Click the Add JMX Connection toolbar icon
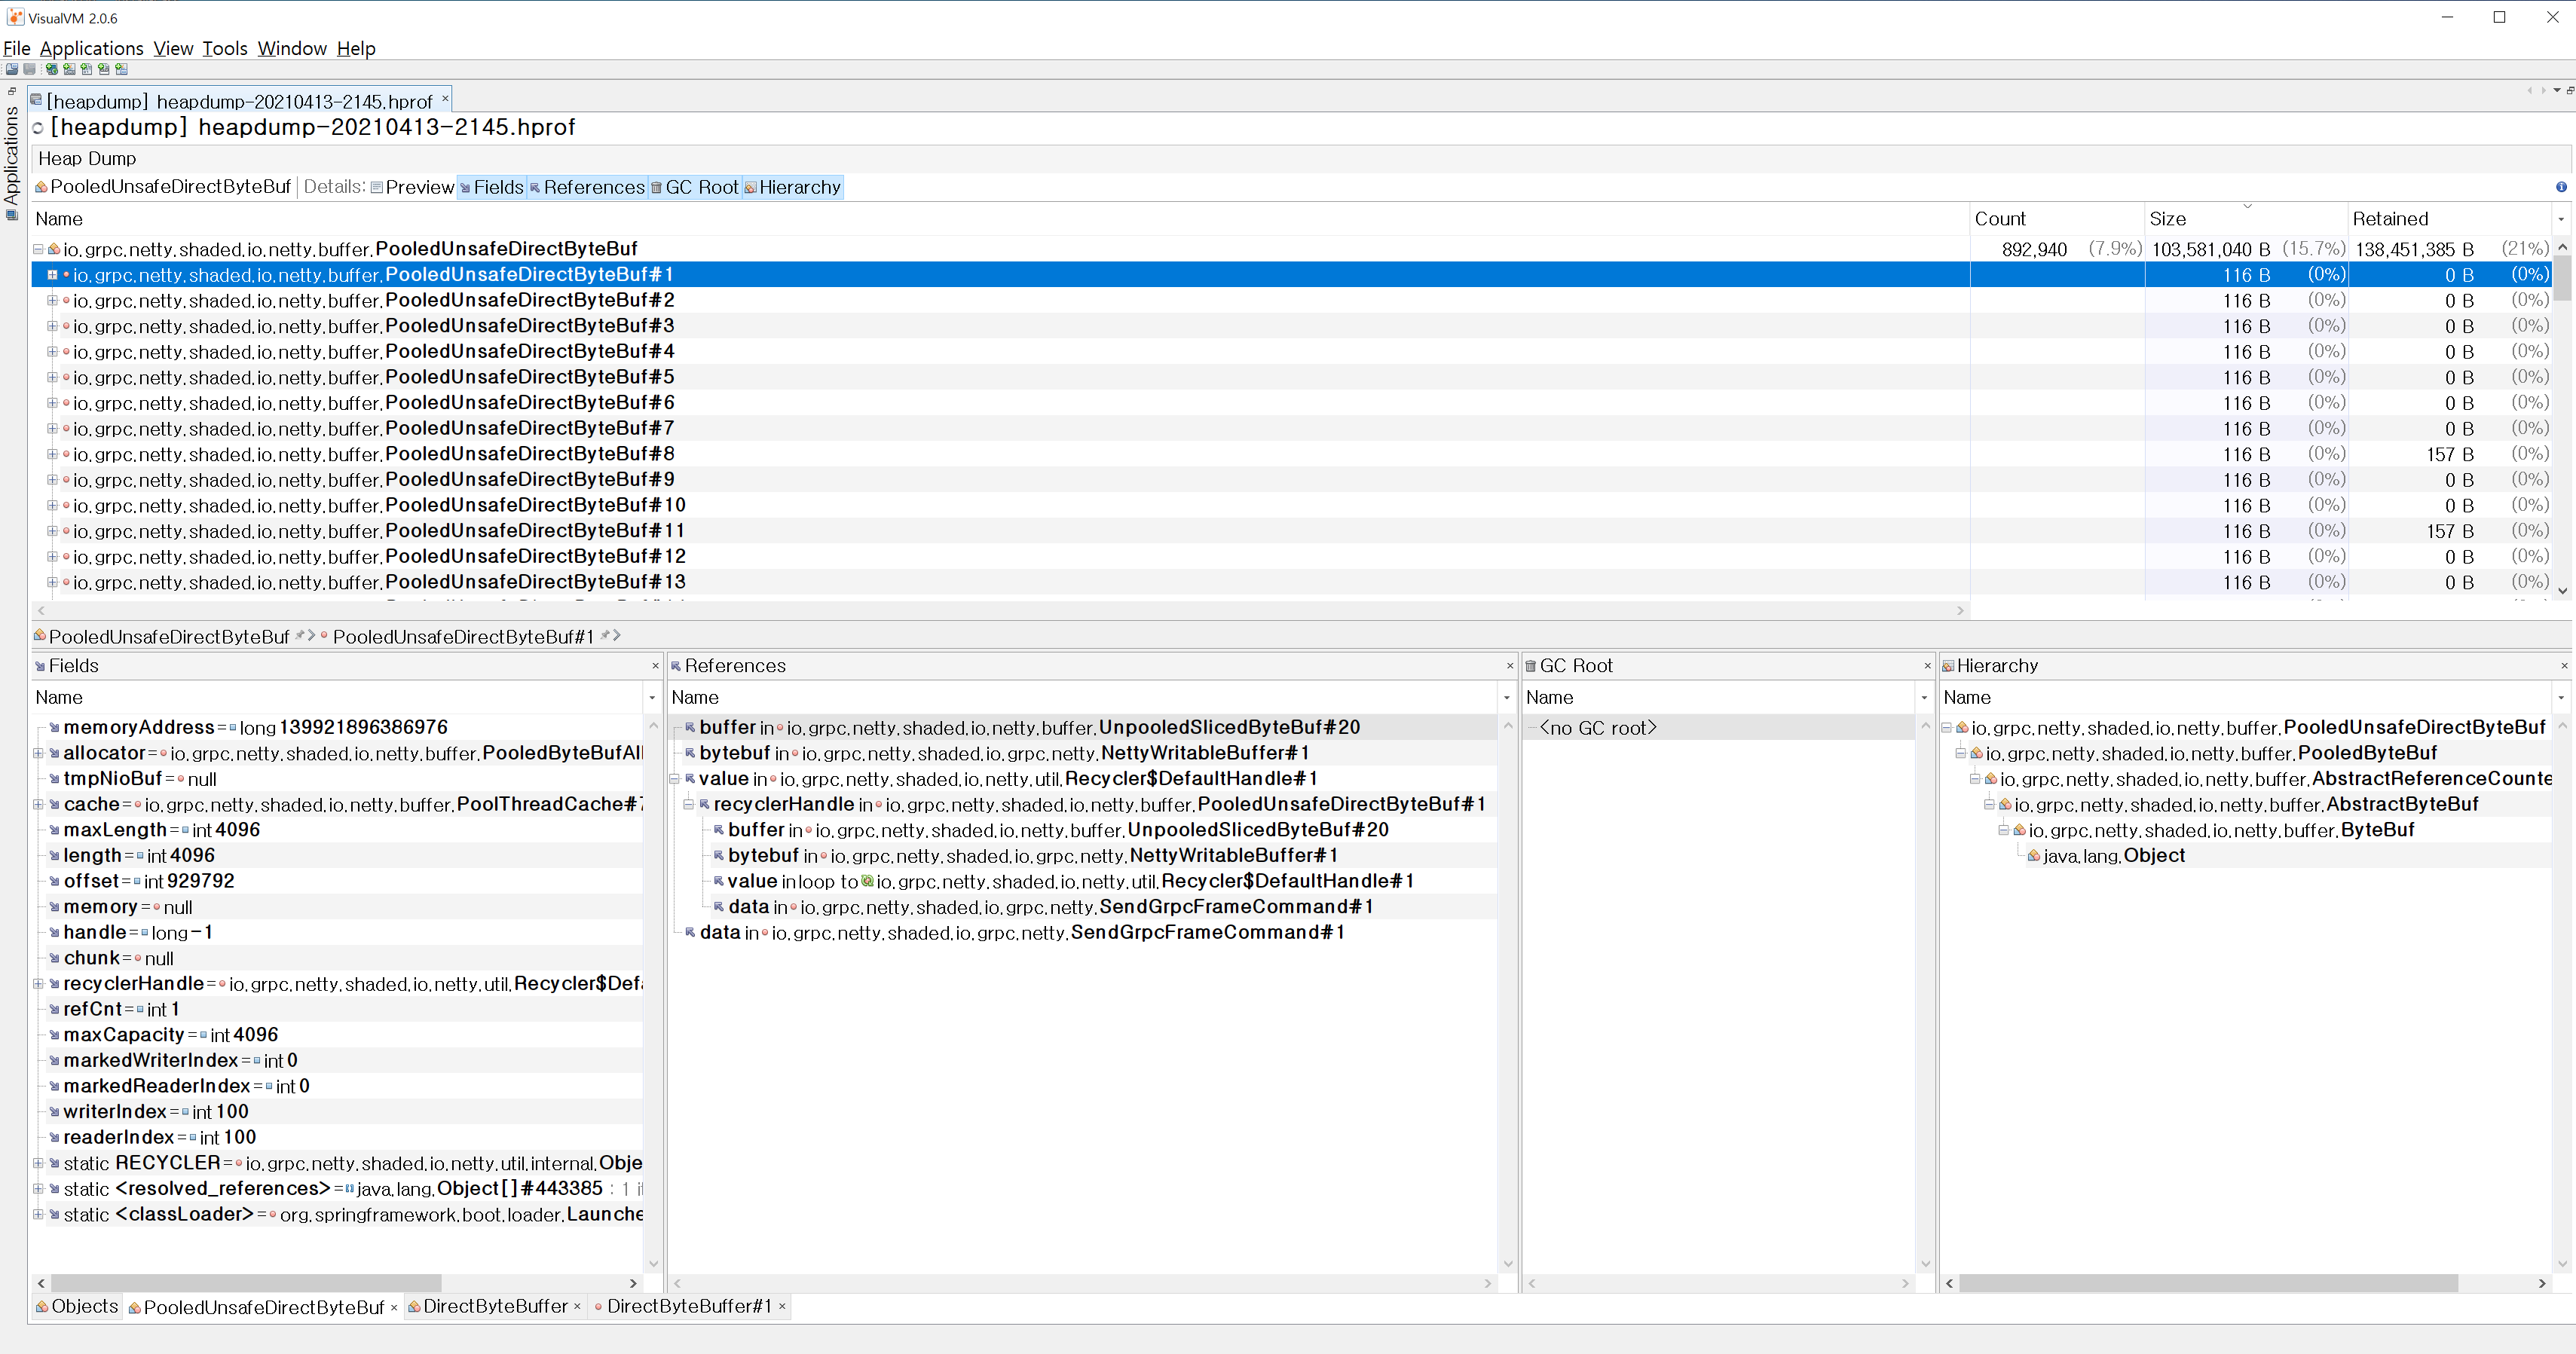The image size is (2576, 1354). click(68, 69)
